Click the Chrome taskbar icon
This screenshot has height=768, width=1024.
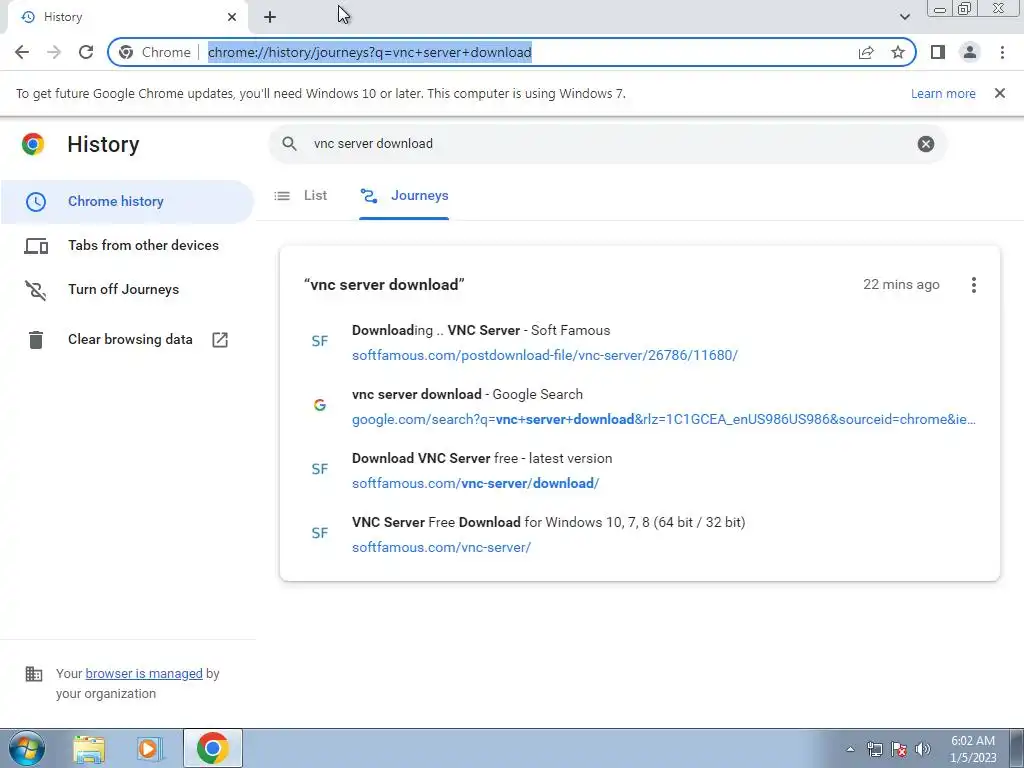coord(212,748)
